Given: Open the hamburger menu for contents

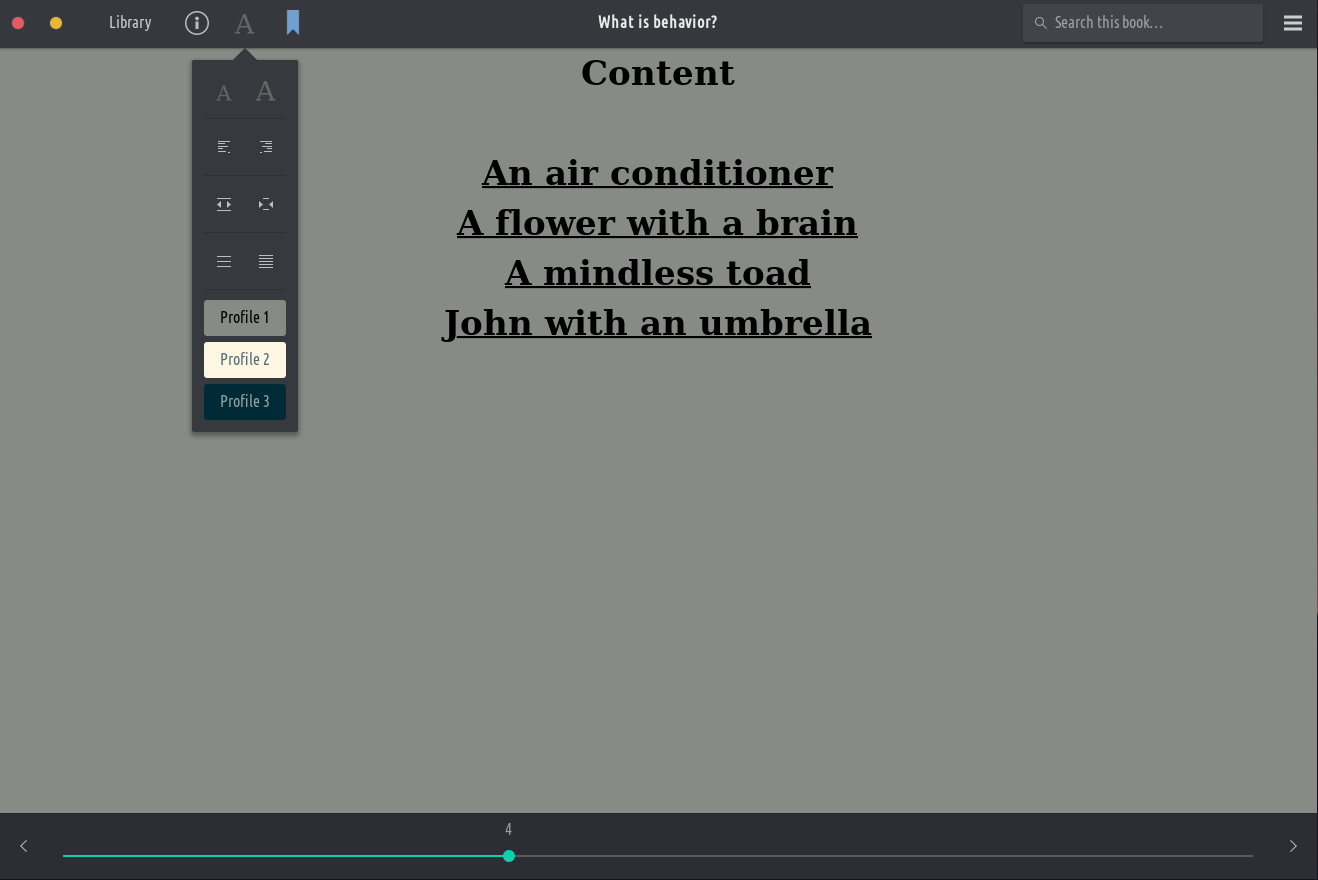Looking at the screenshot, I should (x=1293, y=23).
